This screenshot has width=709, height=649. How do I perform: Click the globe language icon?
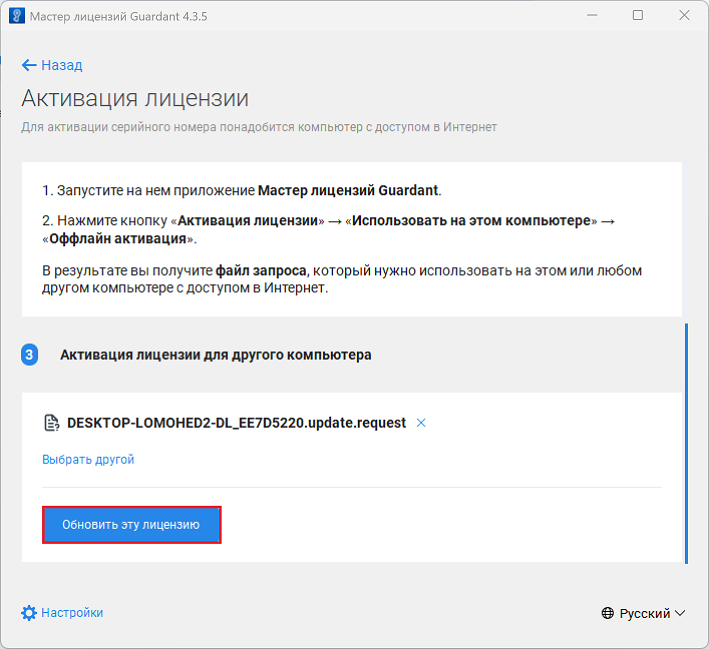click(x=608, y=613)
